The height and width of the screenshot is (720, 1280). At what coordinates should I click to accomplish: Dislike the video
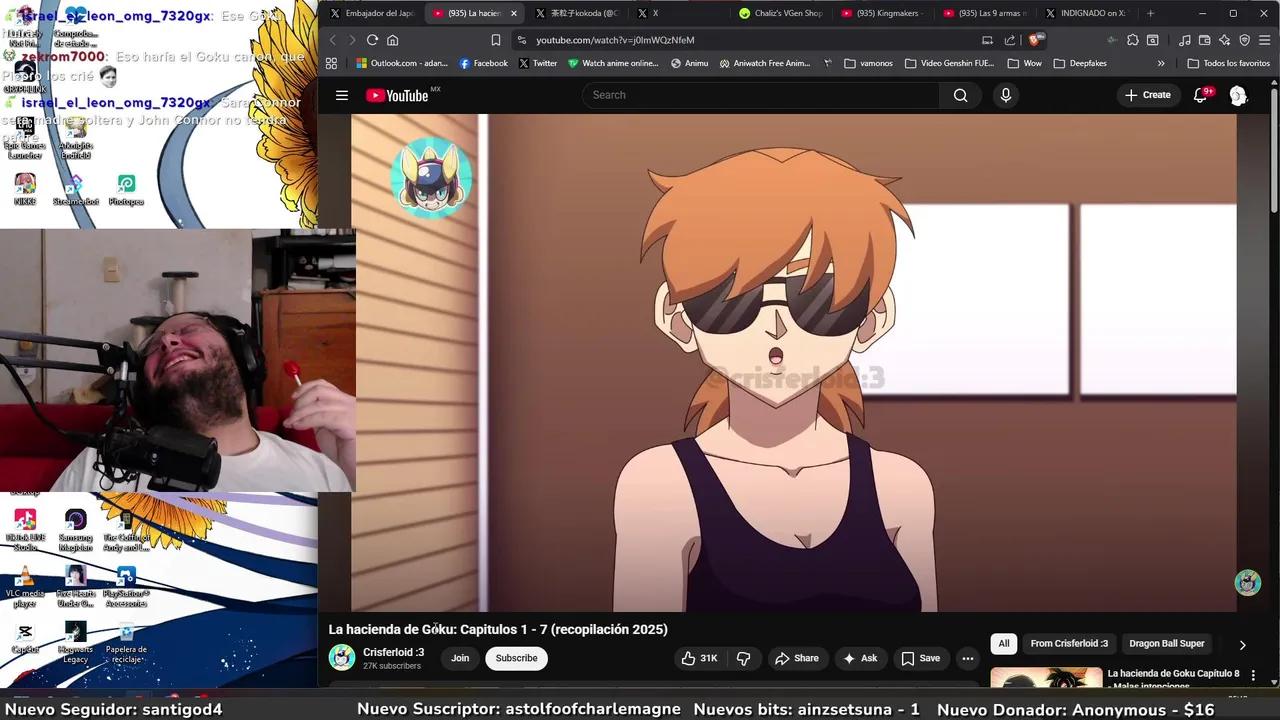[x=743, y=658]
